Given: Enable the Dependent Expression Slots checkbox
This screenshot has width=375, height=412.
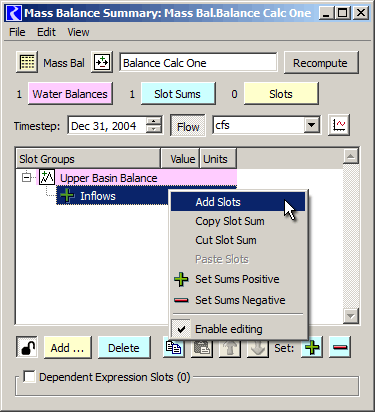Looking at the screenshot, I should [29, 377].
